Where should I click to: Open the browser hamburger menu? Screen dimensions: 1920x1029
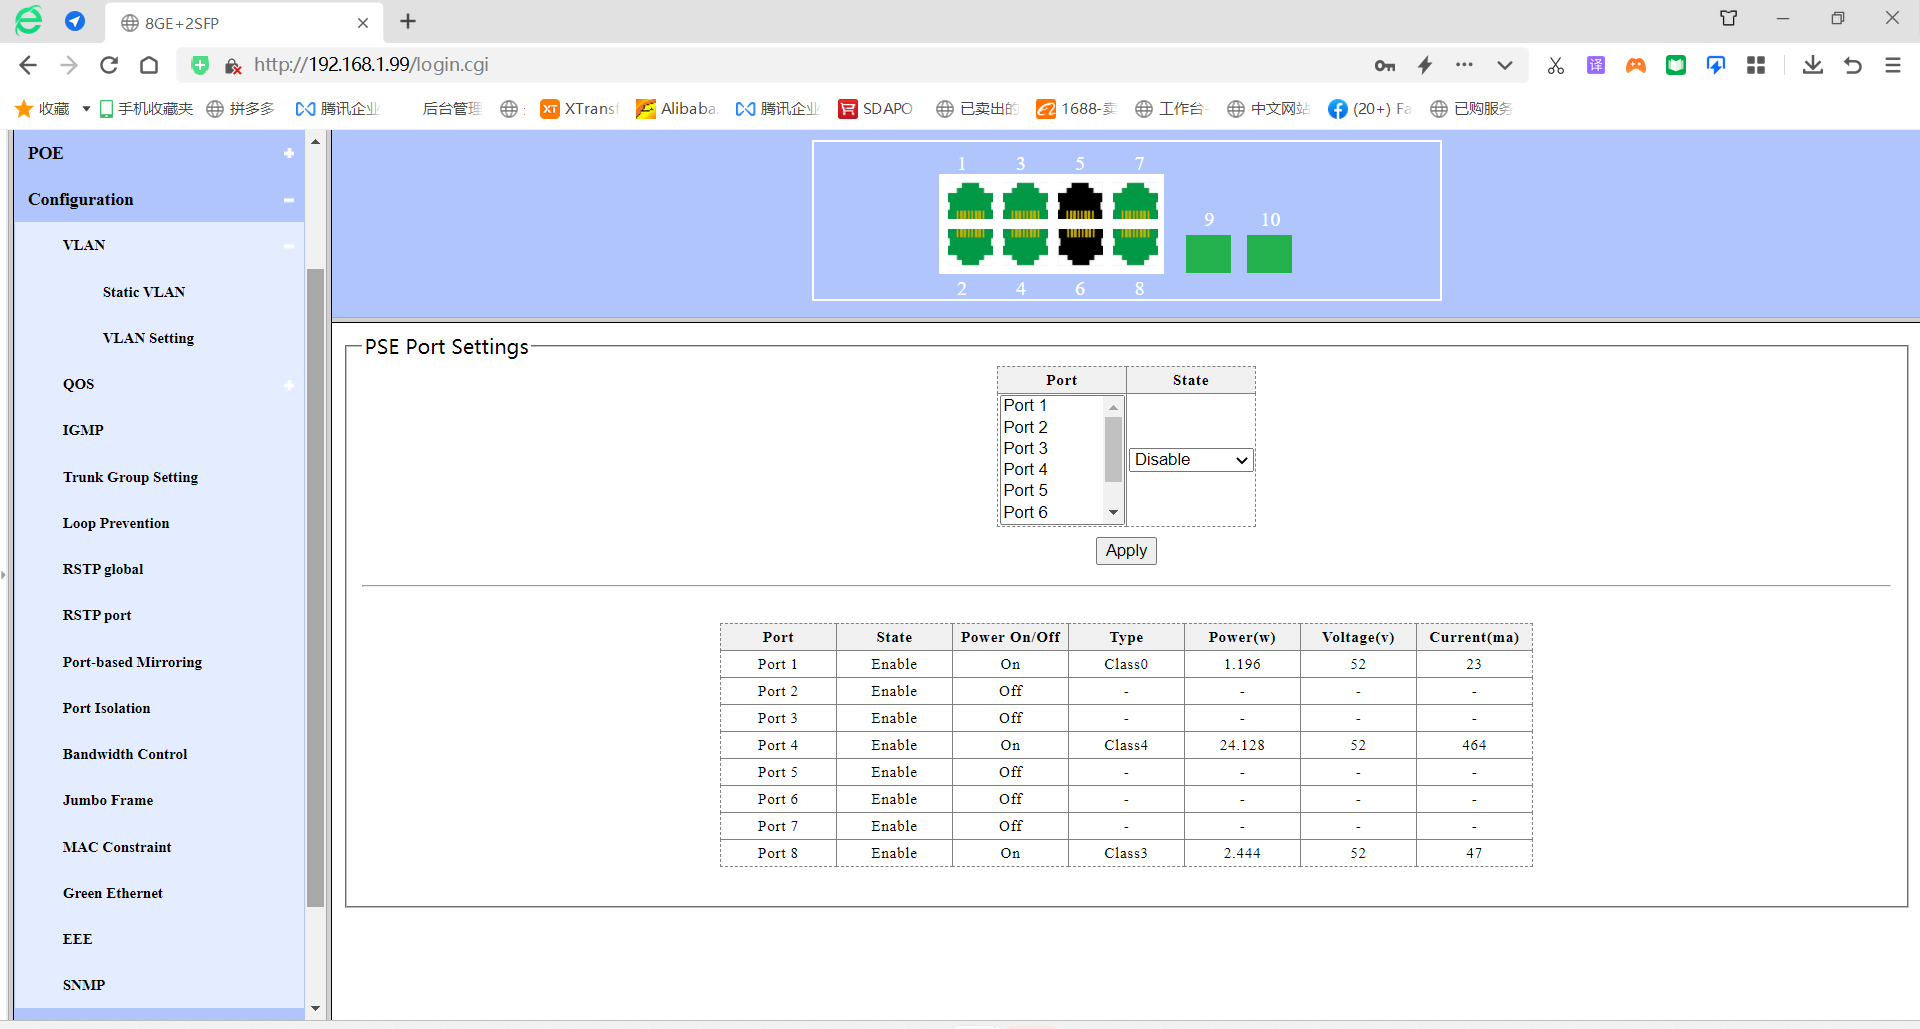pyautogui.click(x=1893, y=65)
